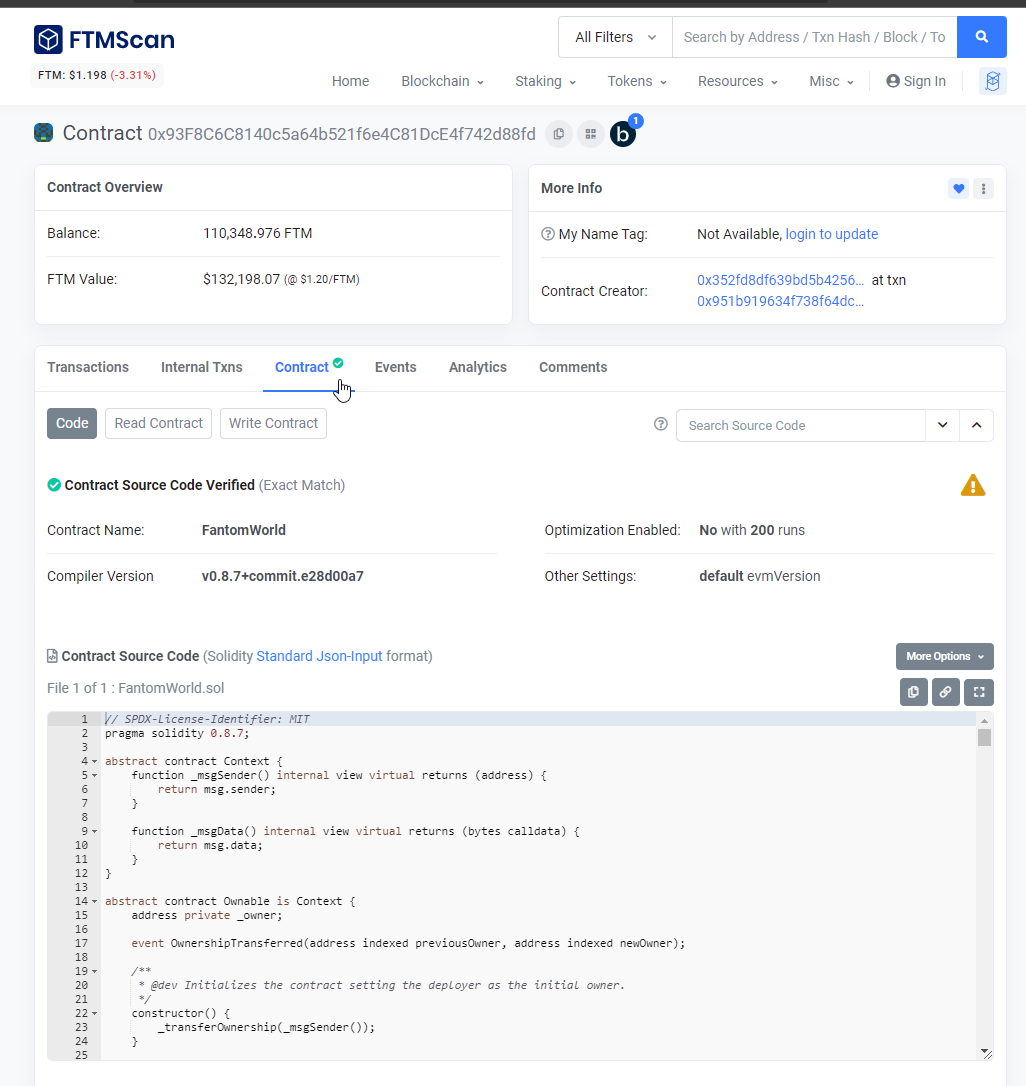Click the FTM price $1.198 badge
Screen dimensions: 1026x1086
click(x=97, y=75)
